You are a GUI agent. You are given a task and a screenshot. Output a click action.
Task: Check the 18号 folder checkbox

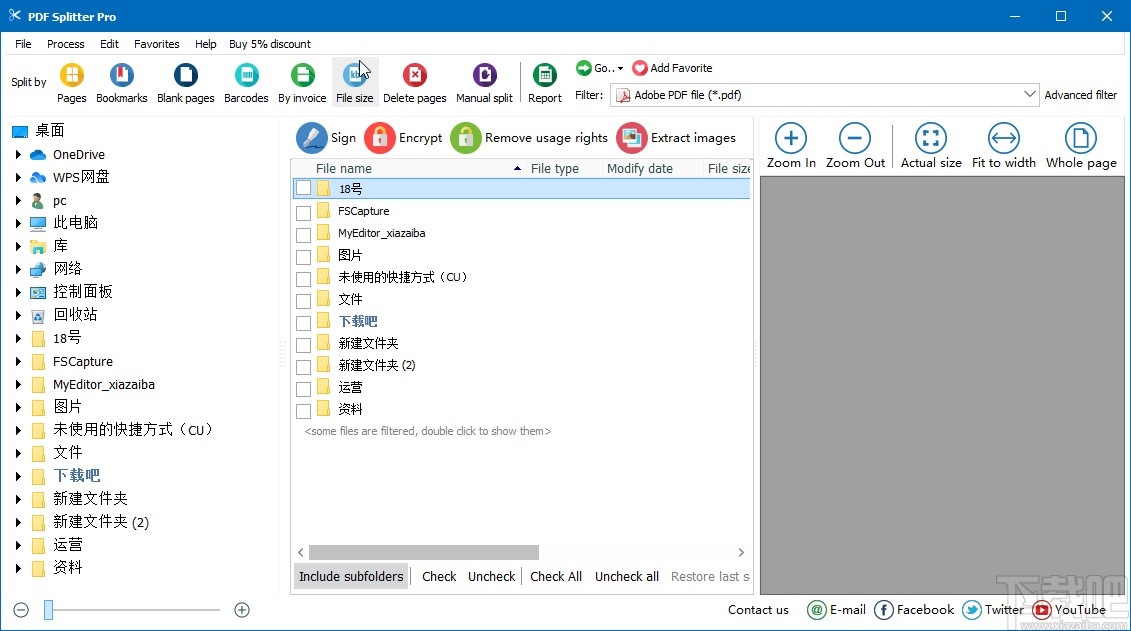tap(304, 189)
